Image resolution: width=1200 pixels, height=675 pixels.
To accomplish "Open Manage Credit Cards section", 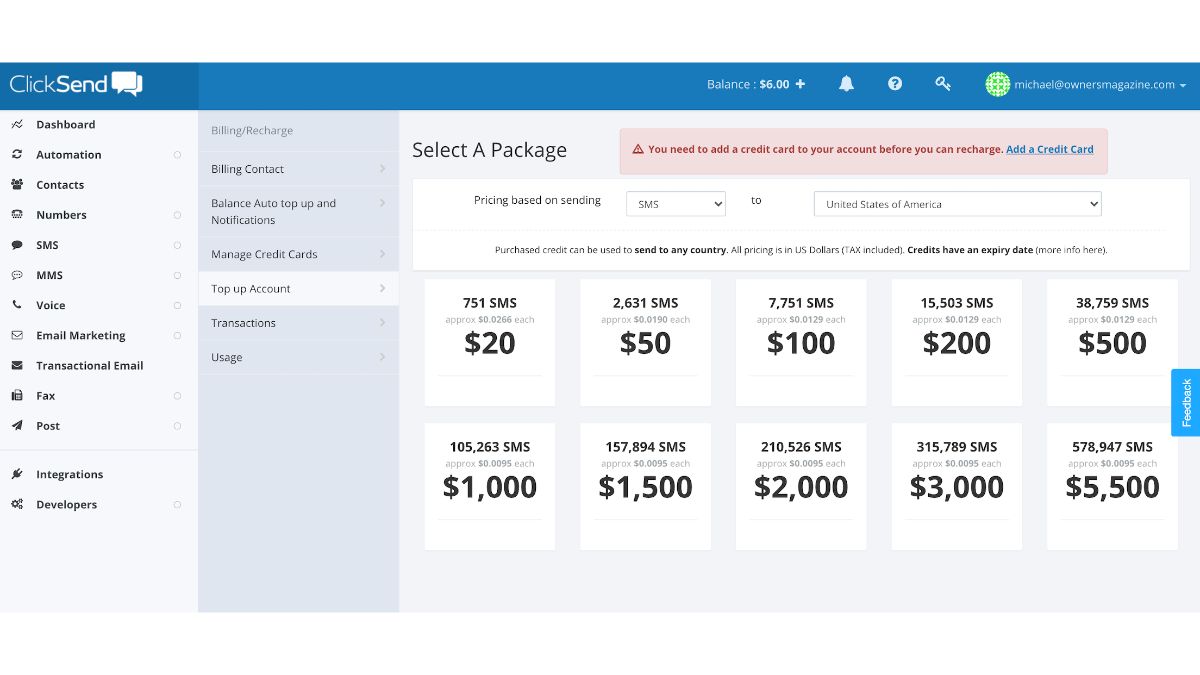I will pyautogui.click(x=298, y=254).
